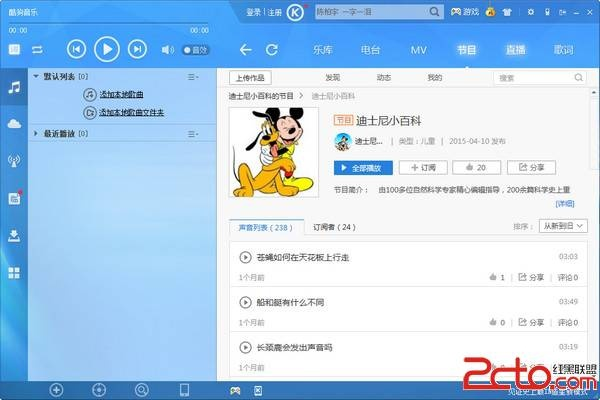The image size is (600, 400).
Task: Share the 船和艇有什么不同 track
Action: pos(531,322)
